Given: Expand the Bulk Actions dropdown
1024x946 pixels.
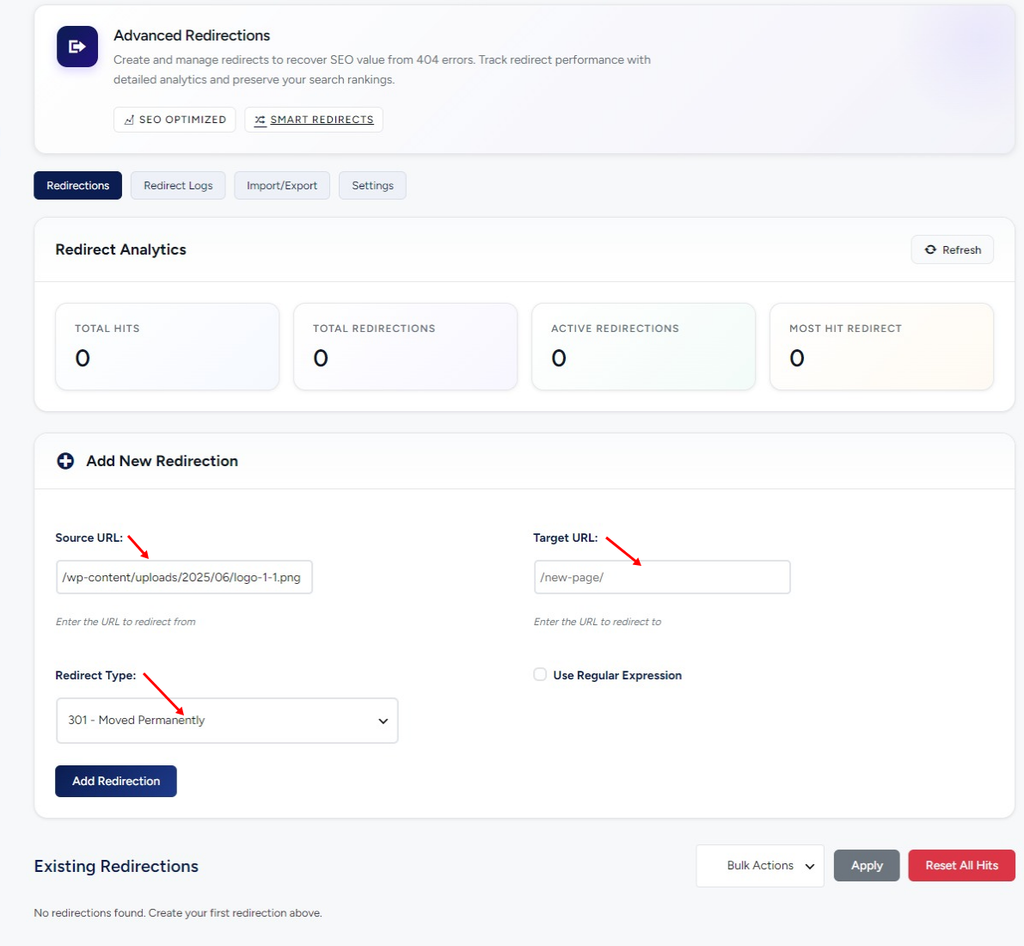Looking at the screenshot, I should [760, 866].
